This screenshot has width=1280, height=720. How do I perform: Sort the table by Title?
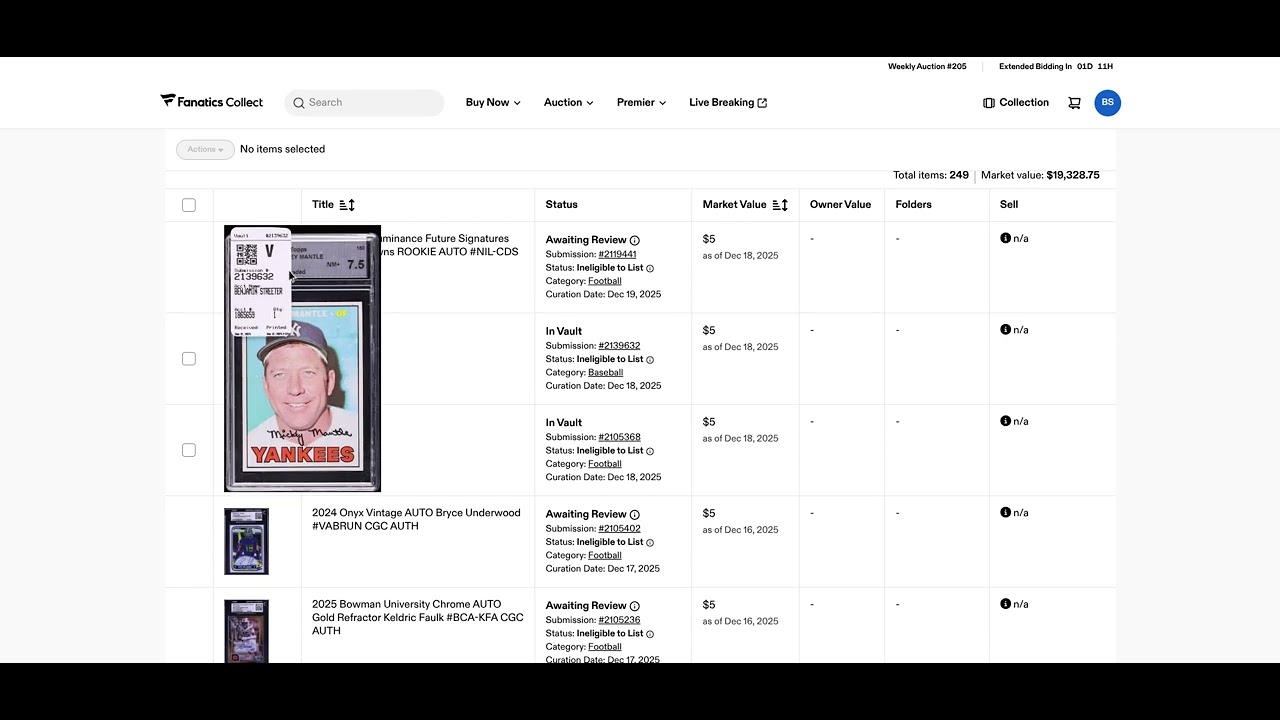click(347, 205)
